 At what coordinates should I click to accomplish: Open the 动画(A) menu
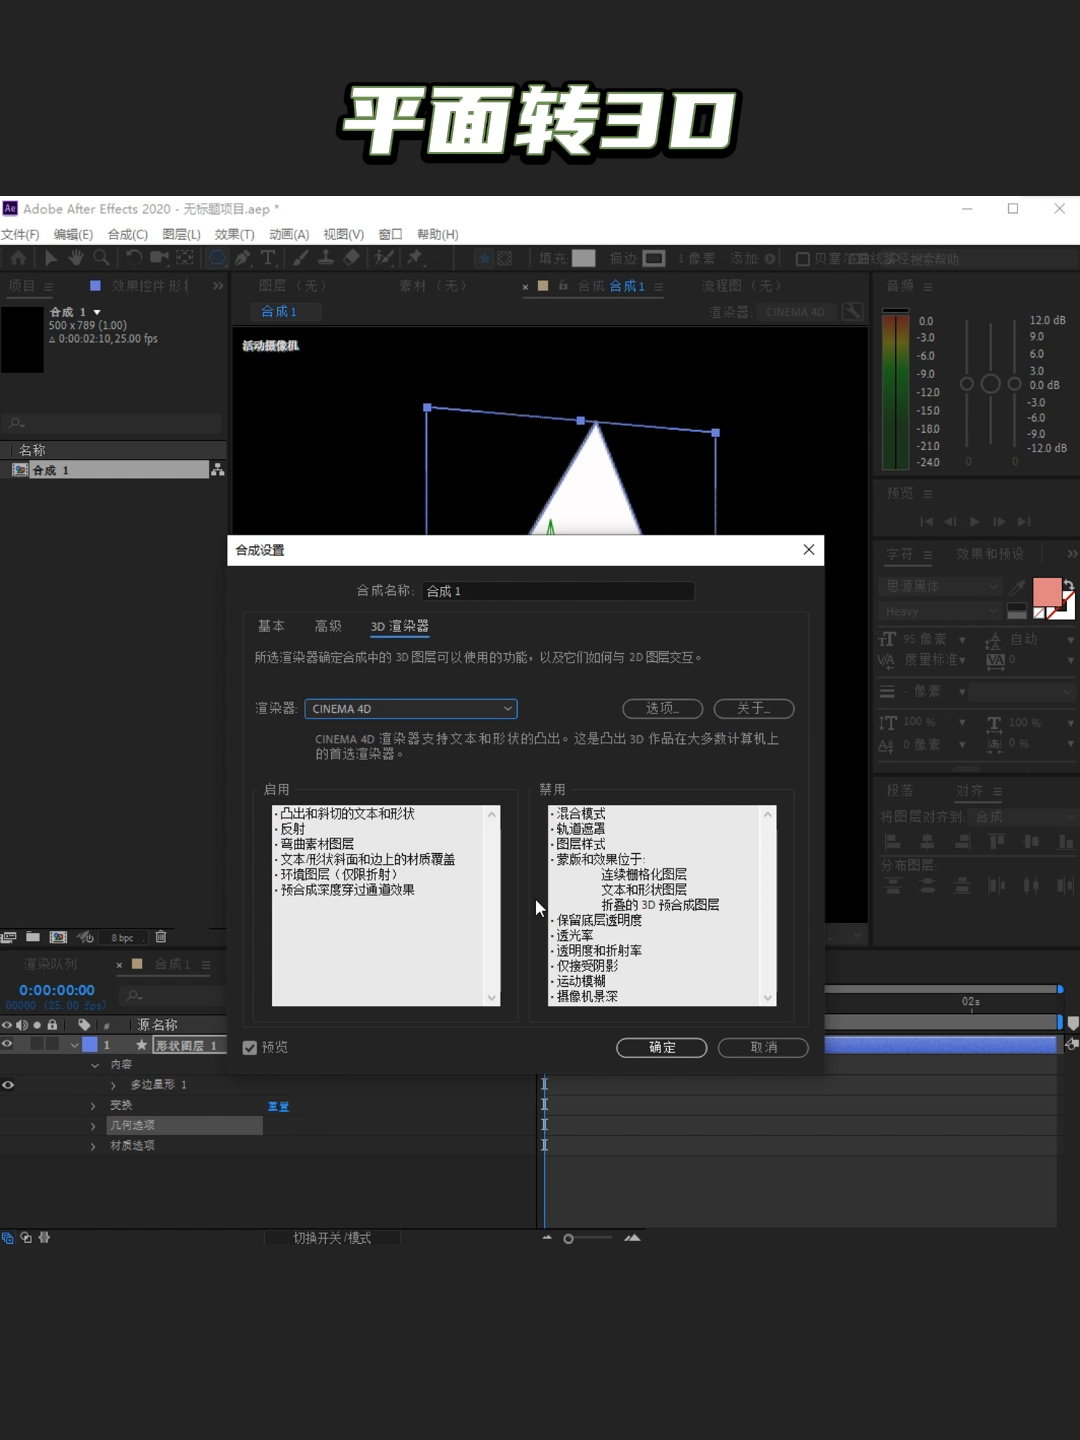tap(289, 234)
